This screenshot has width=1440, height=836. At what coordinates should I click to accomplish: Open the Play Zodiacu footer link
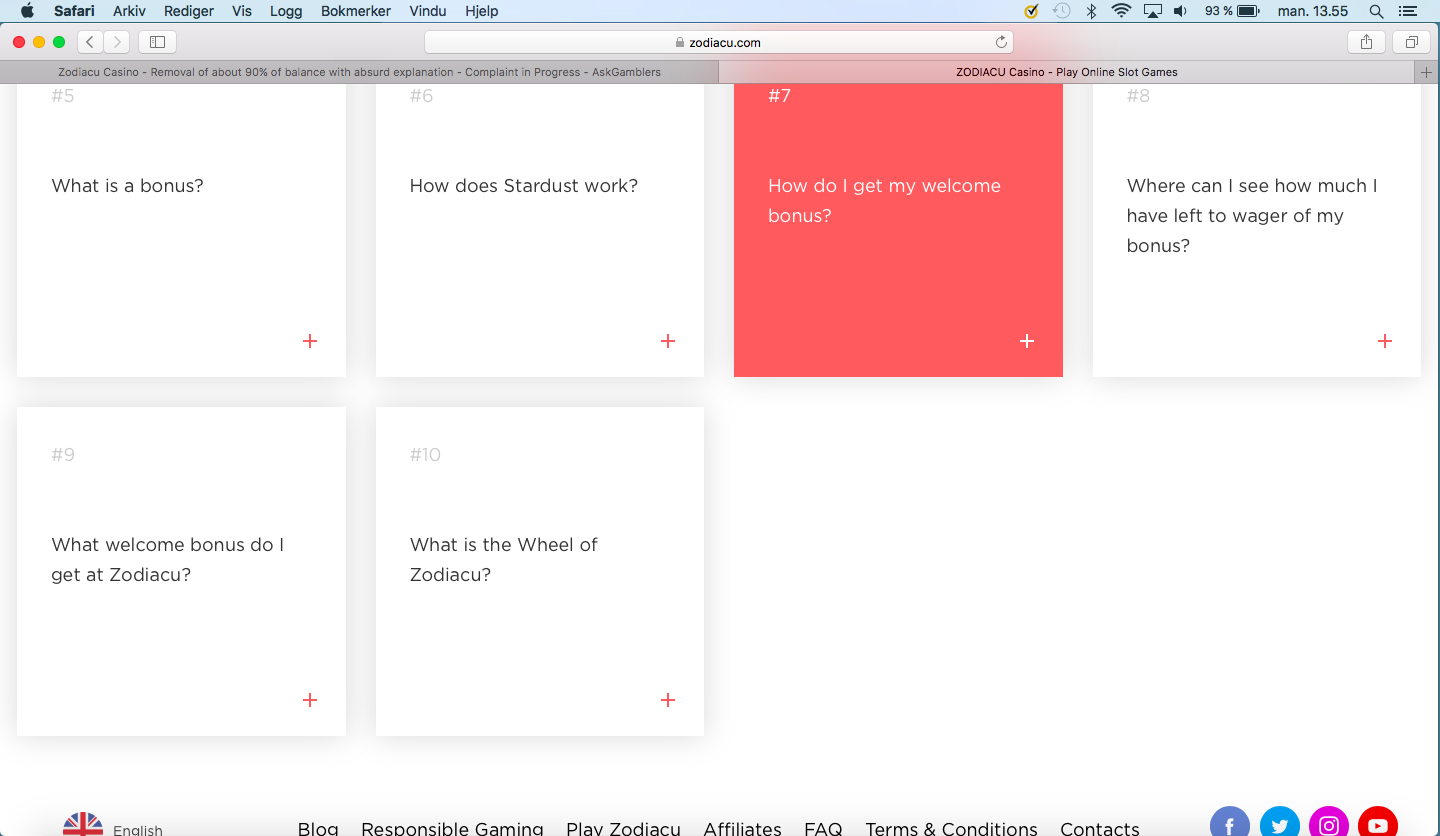click(x=623, y=828)
